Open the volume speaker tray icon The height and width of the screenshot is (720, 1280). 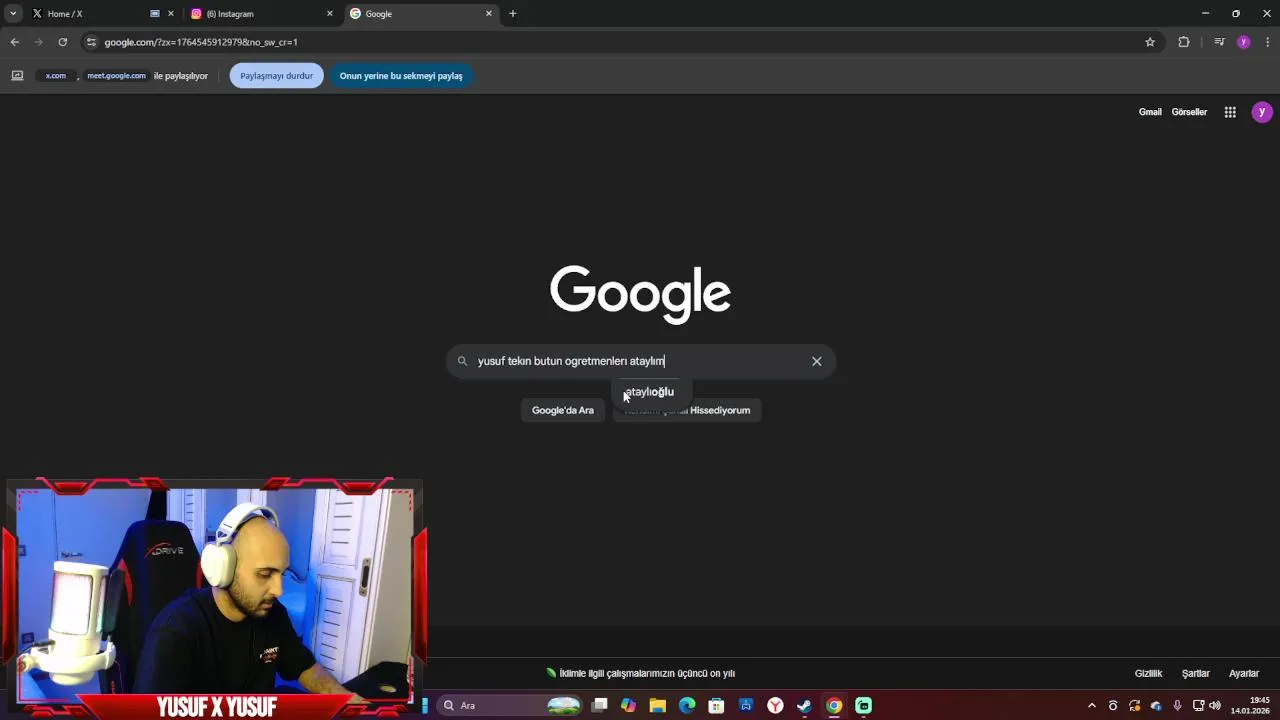tap(1215, 706)
